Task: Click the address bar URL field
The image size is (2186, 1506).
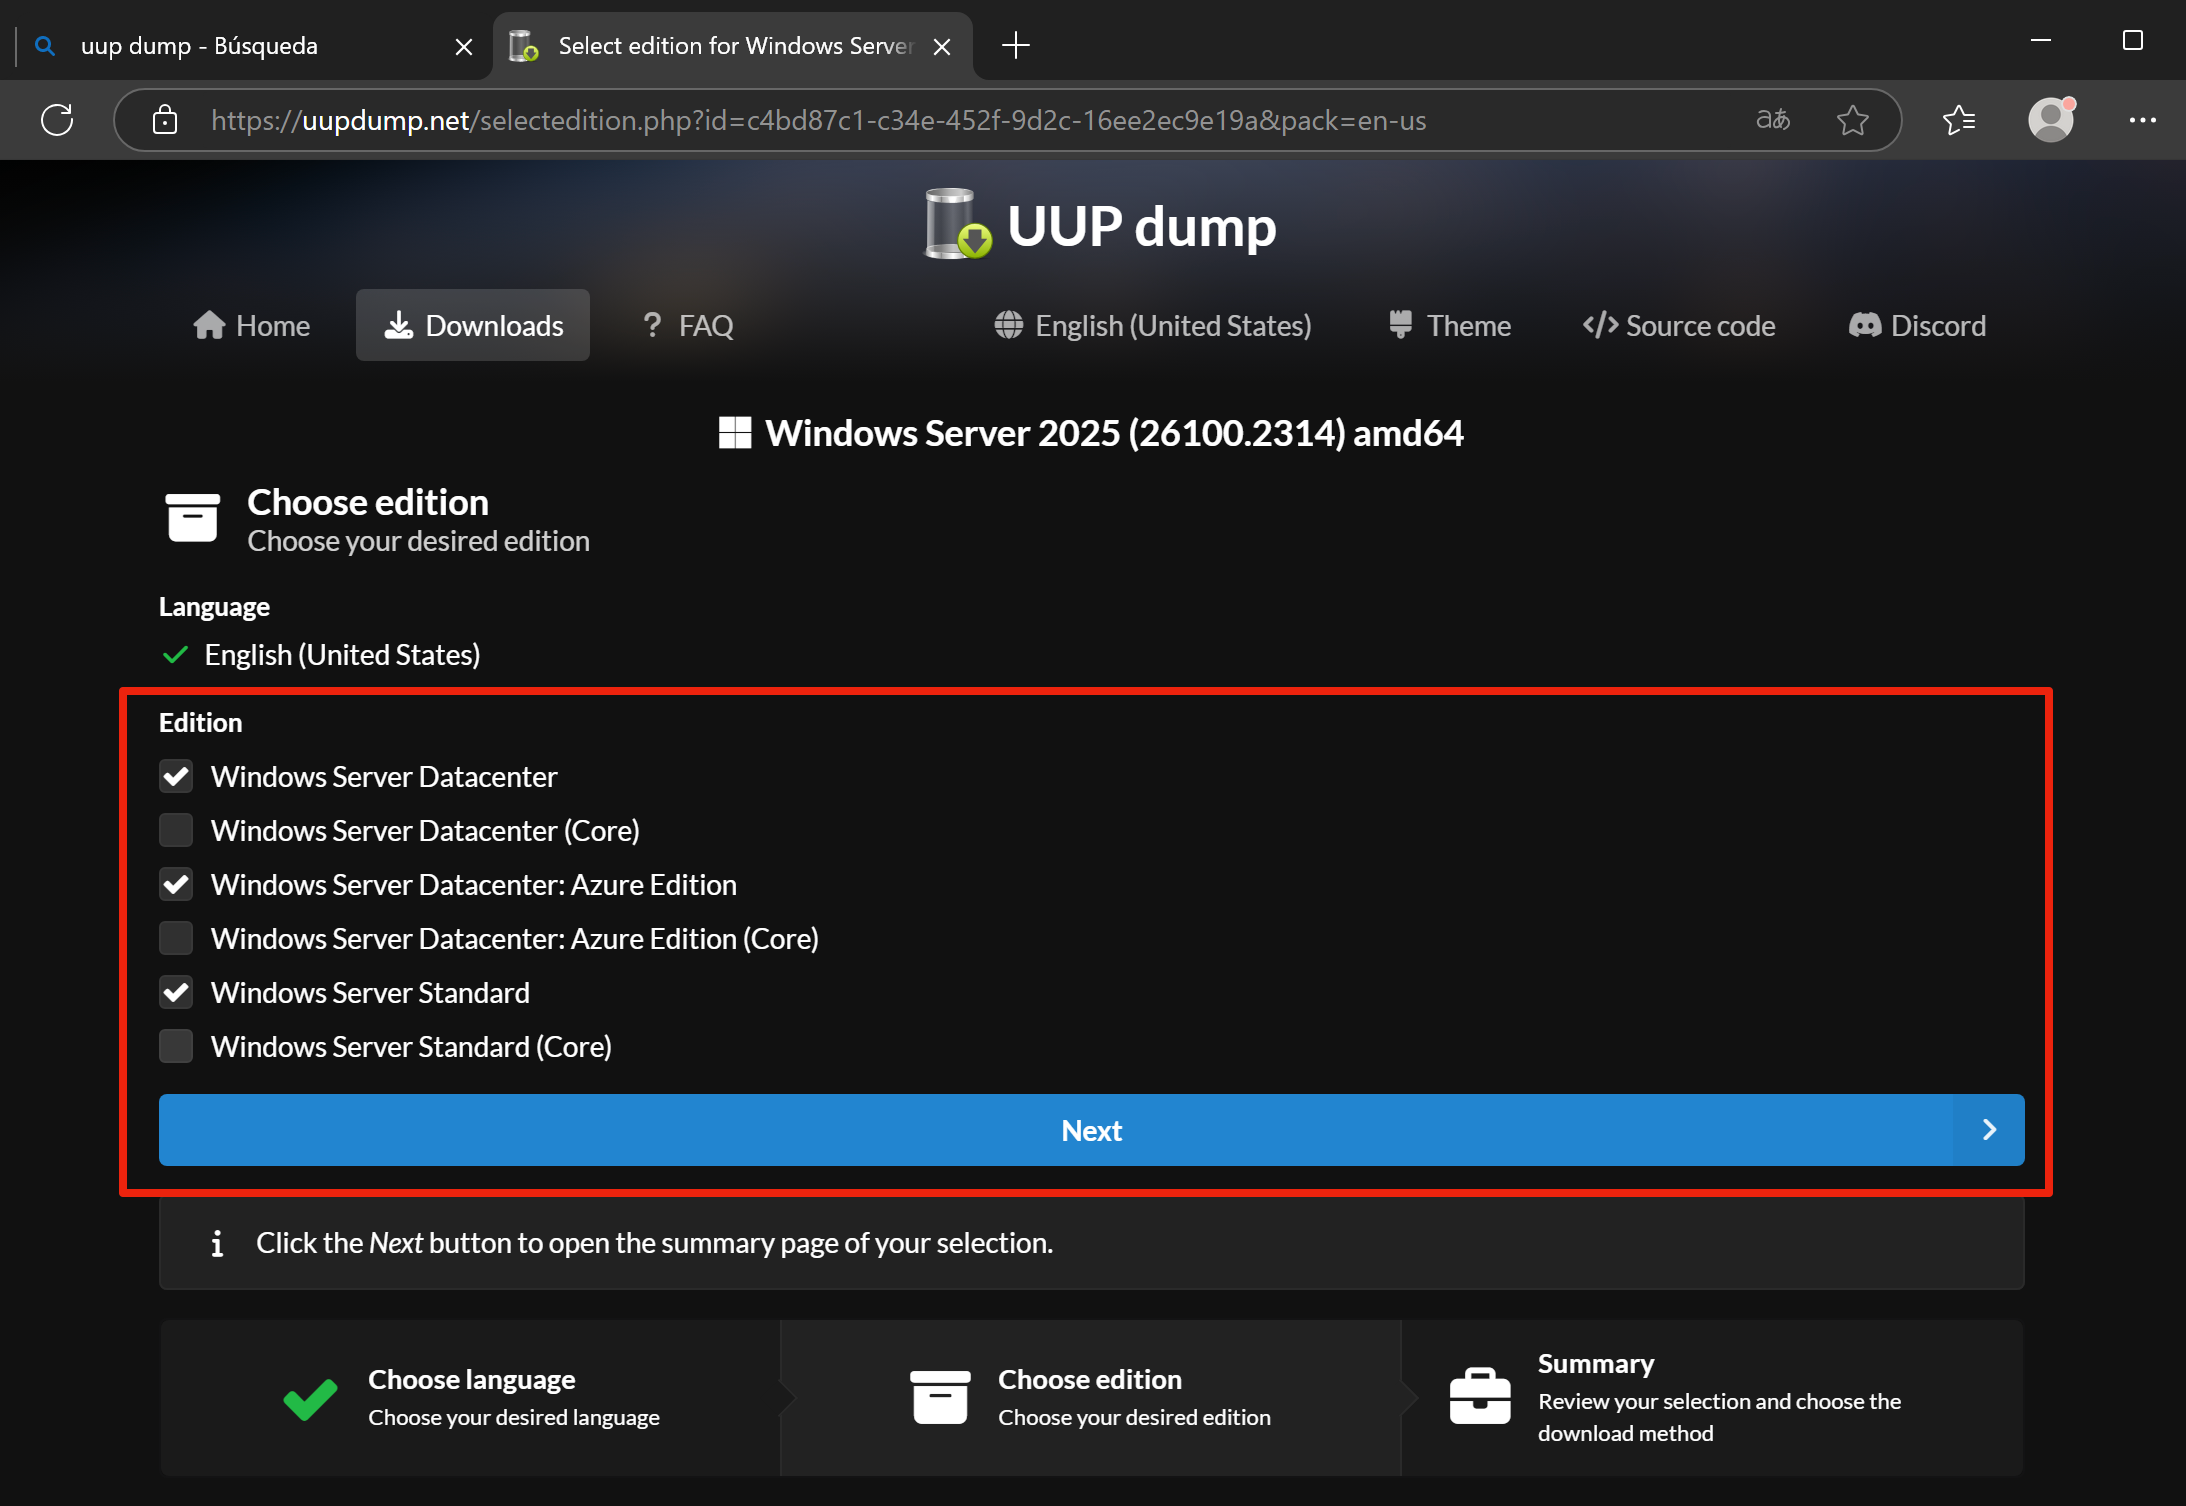Action: (818, 120)
